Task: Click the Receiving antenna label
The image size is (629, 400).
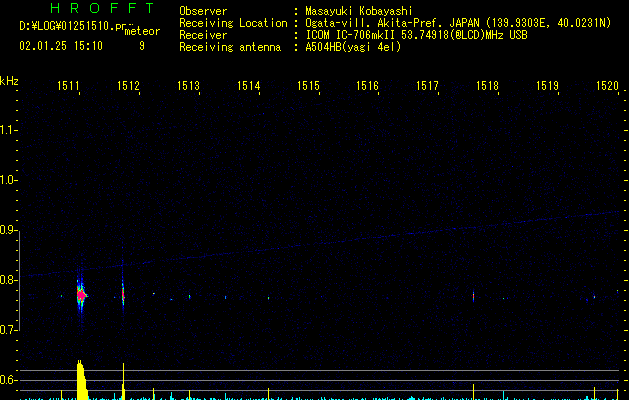Action: point(230,47)
